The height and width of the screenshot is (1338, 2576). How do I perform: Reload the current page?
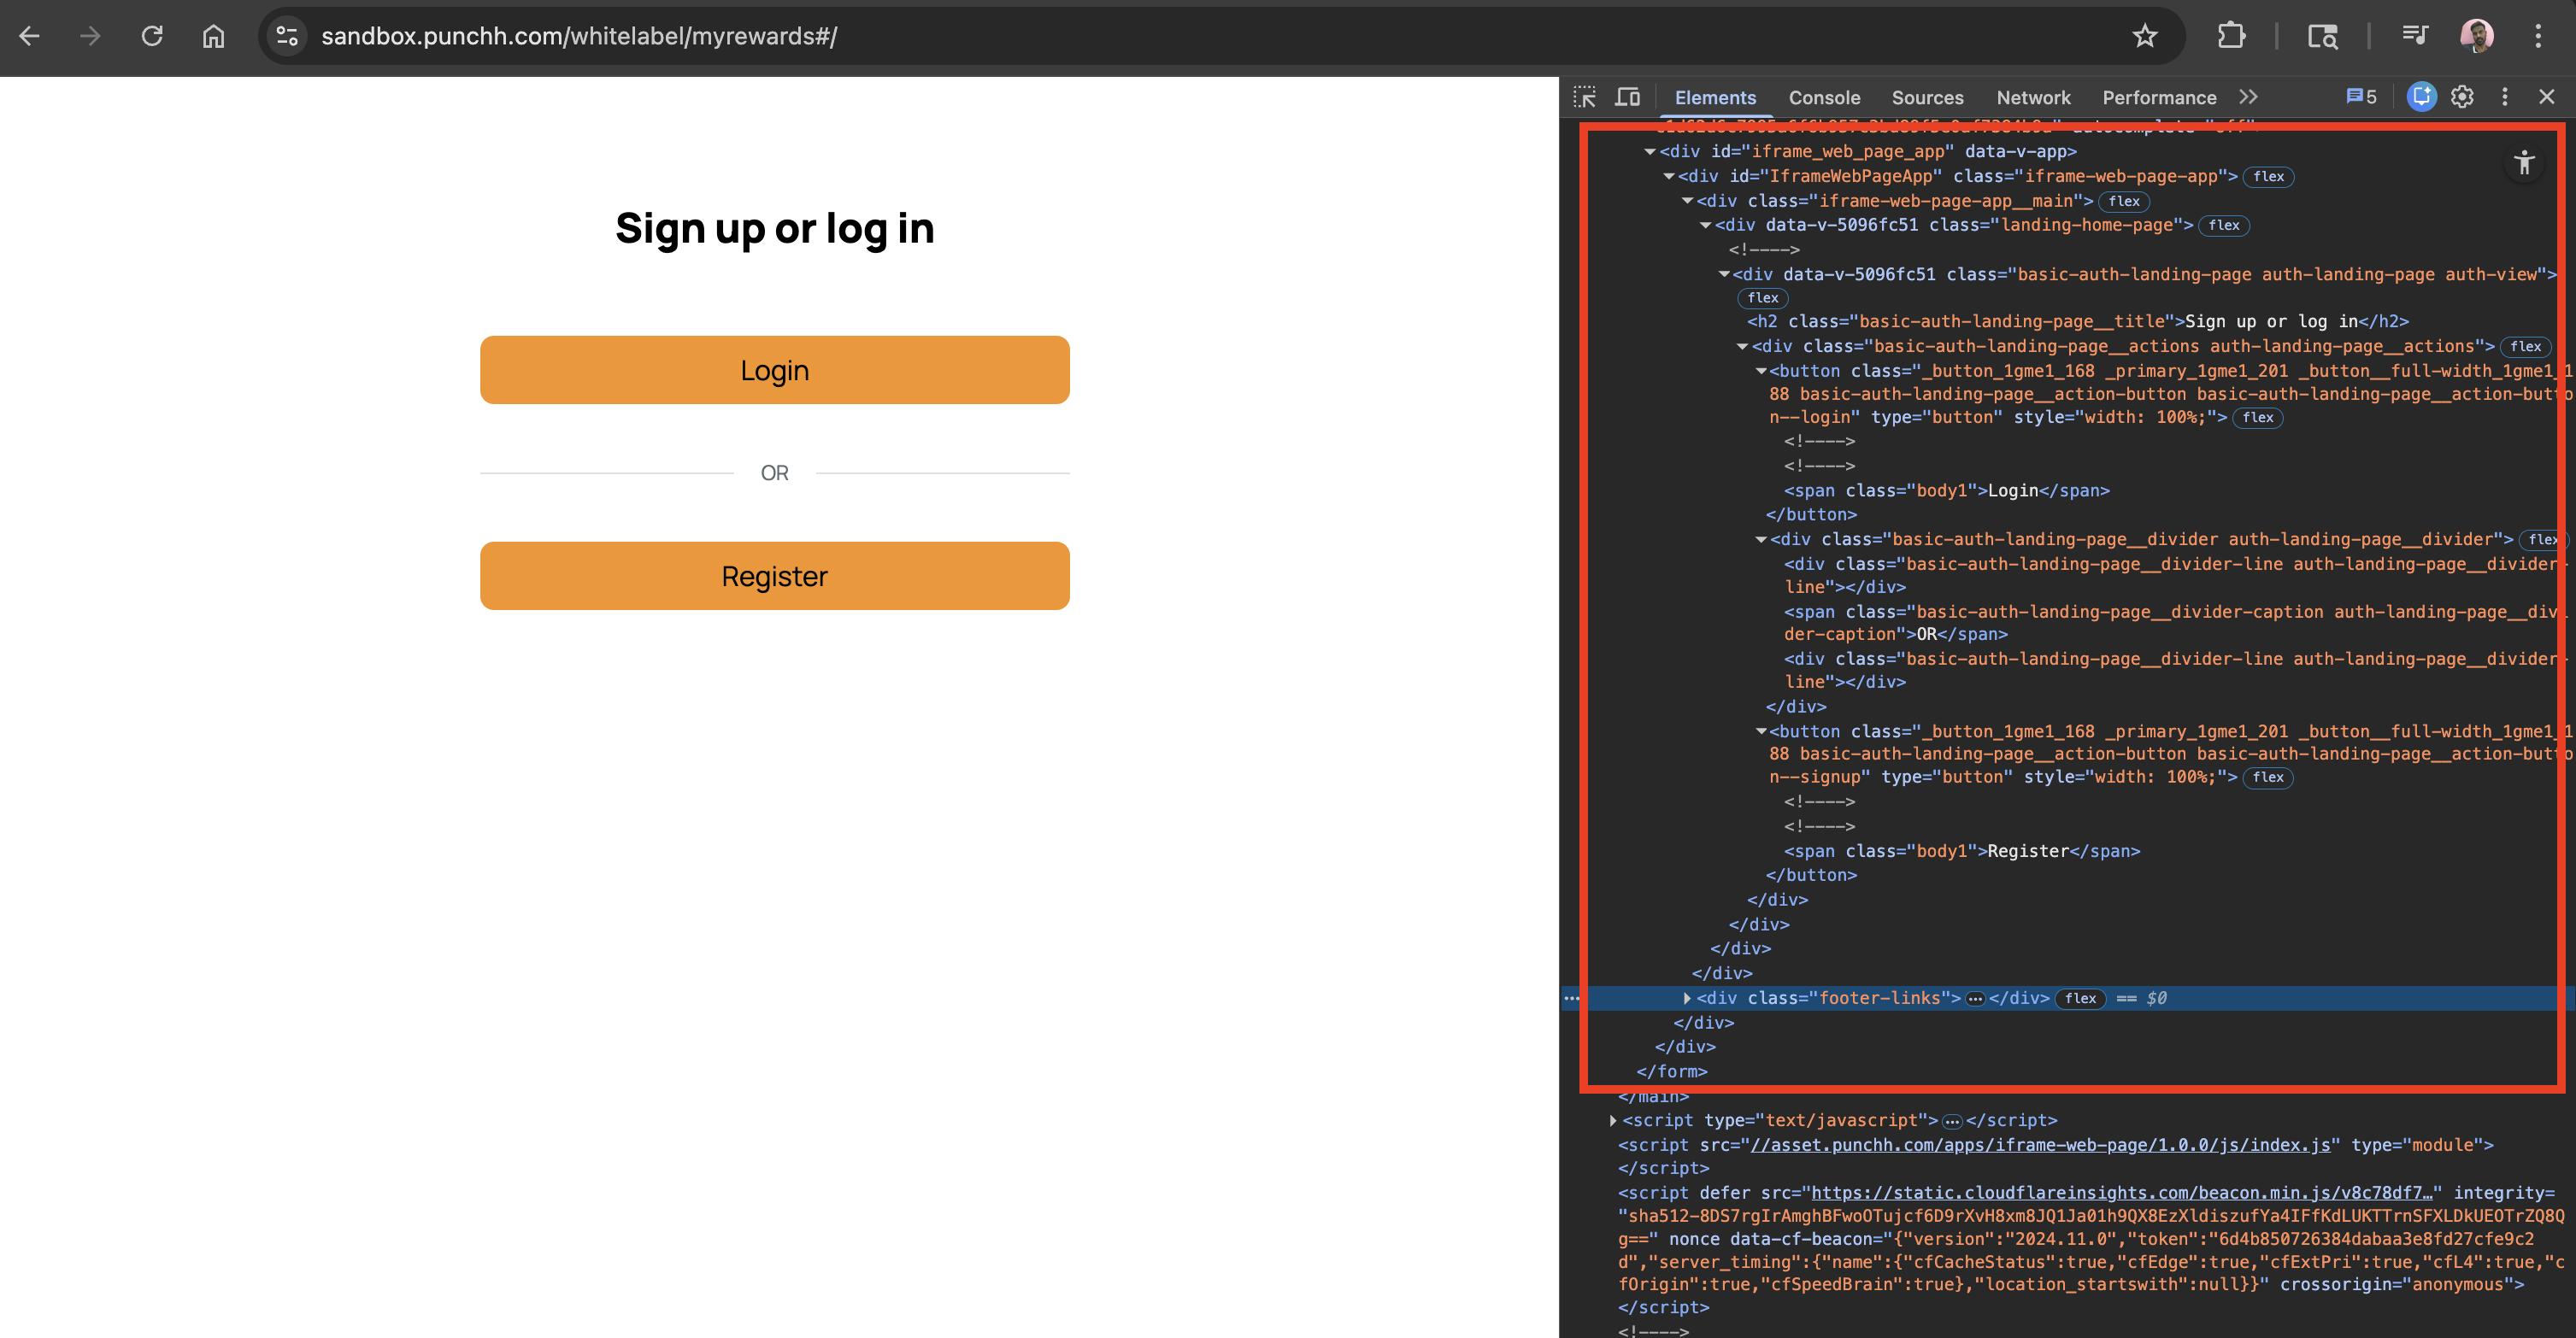[x=152, y=37]
